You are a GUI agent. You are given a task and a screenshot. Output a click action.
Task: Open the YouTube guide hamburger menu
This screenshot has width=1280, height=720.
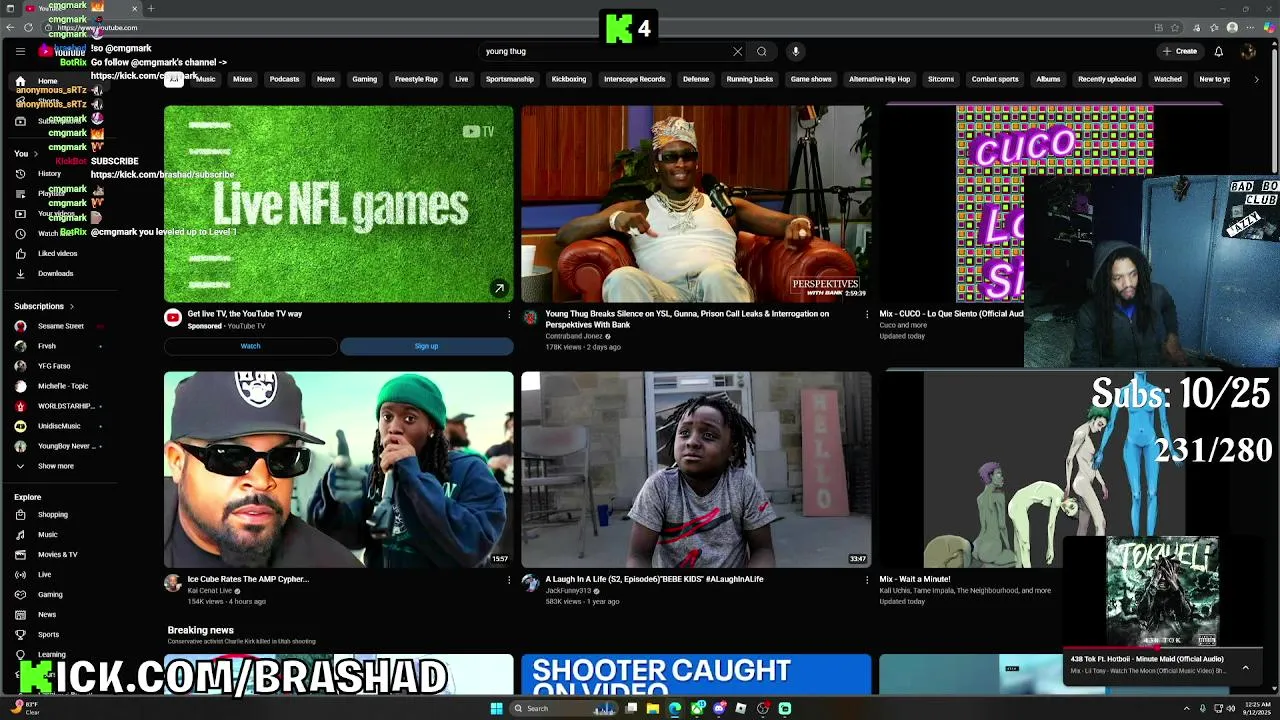tap(20, 51)
